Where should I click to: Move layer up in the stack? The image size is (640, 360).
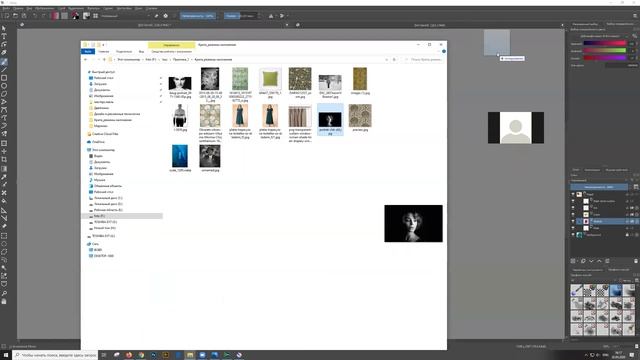599,261
